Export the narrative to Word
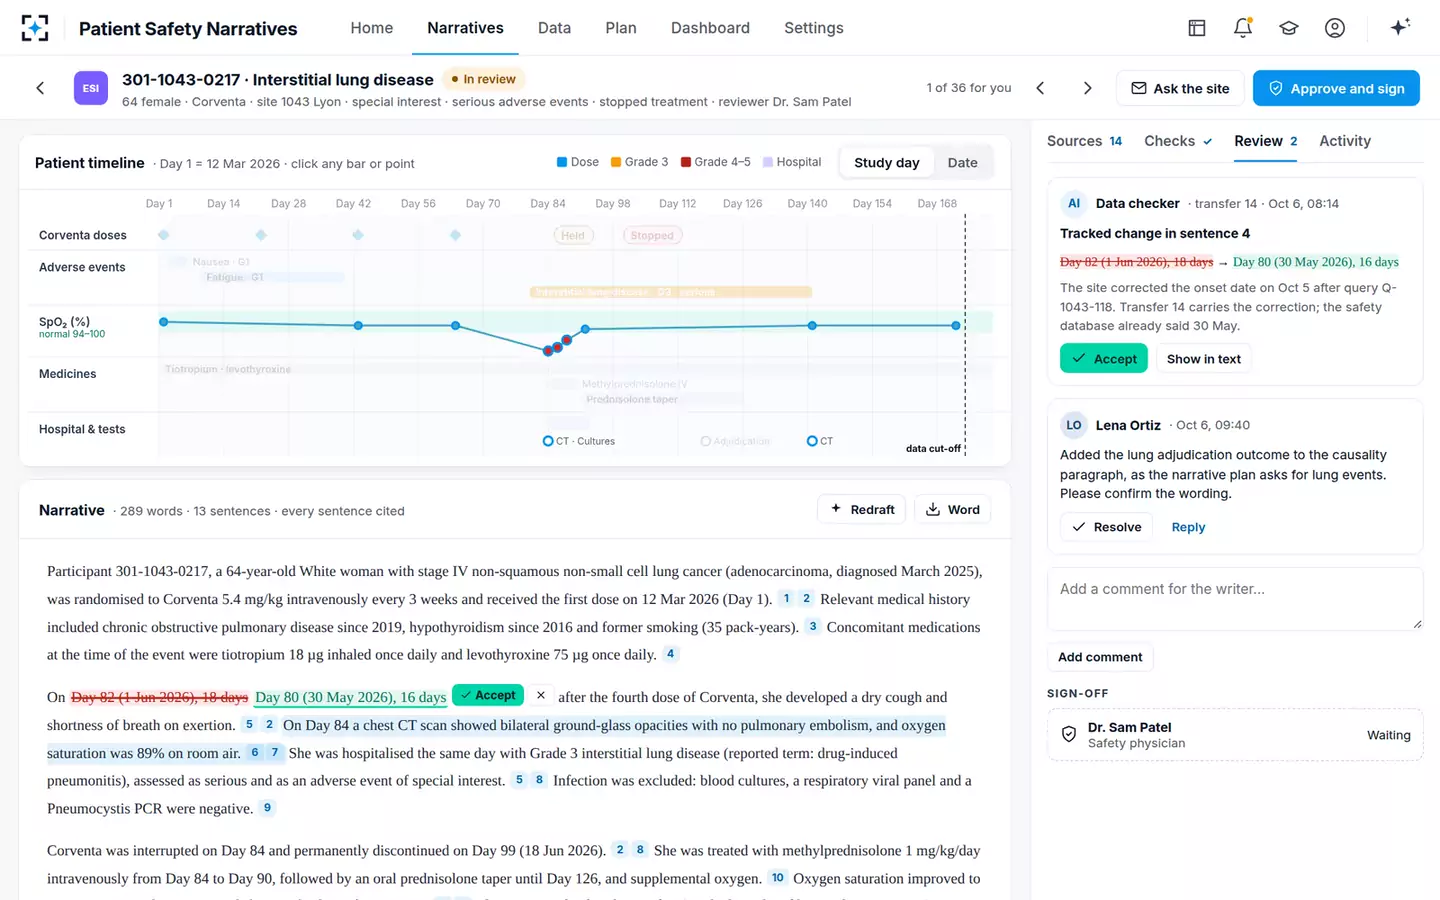1440x900 pixels. [x=952, y=509]
